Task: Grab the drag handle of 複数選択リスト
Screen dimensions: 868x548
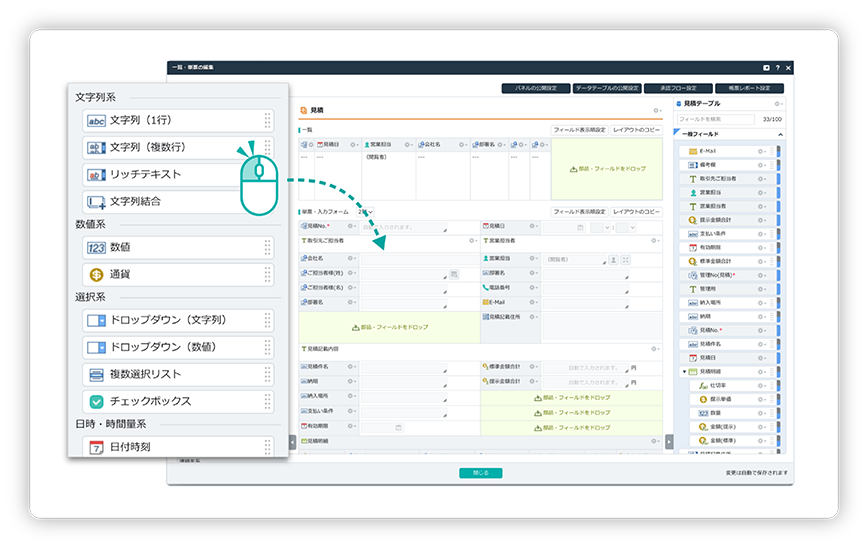Action: [x=267, y=374]
